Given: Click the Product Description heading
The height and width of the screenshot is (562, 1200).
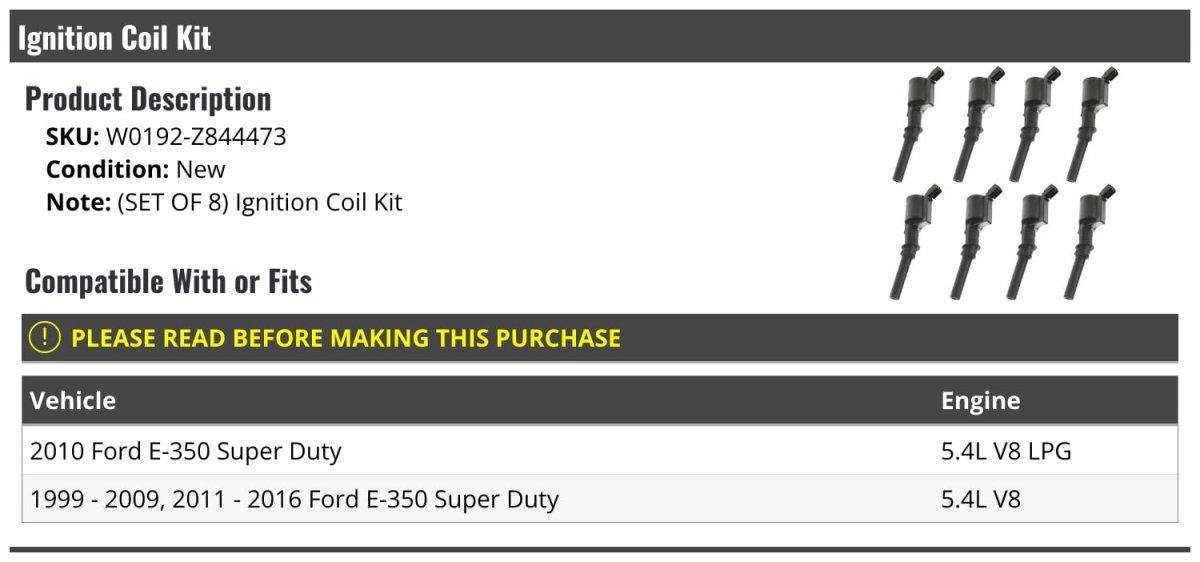Looking at the screenshot, I should click(x=148, y=99).
